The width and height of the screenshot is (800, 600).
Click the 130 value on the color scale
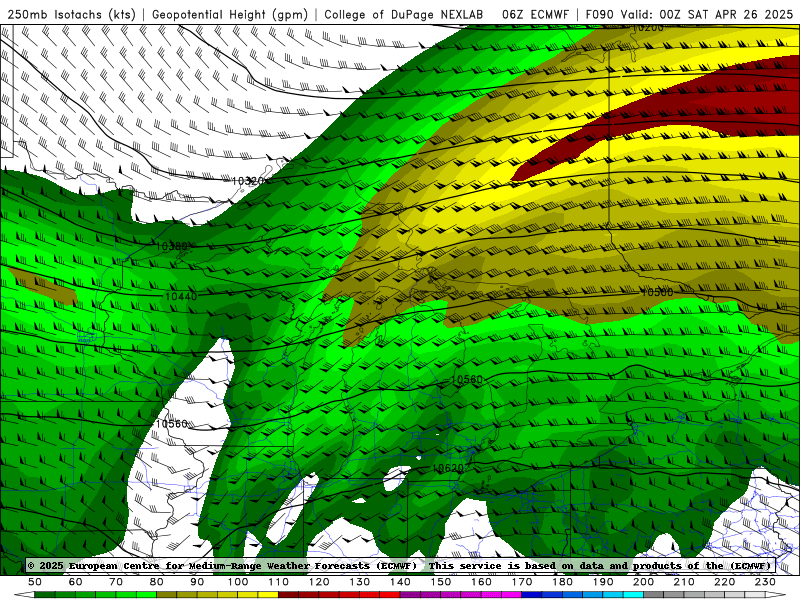(x=359, y=582)
